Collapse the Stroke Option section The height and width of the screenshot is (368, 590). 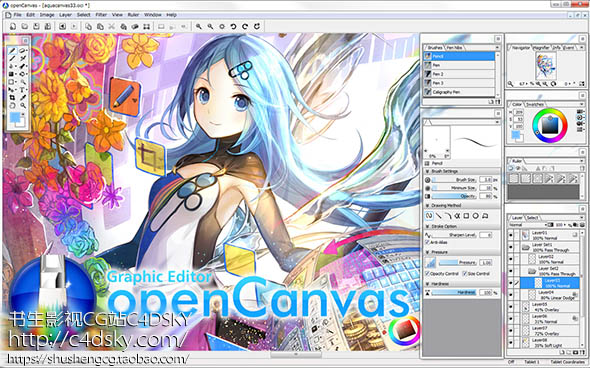coord(428,227)
